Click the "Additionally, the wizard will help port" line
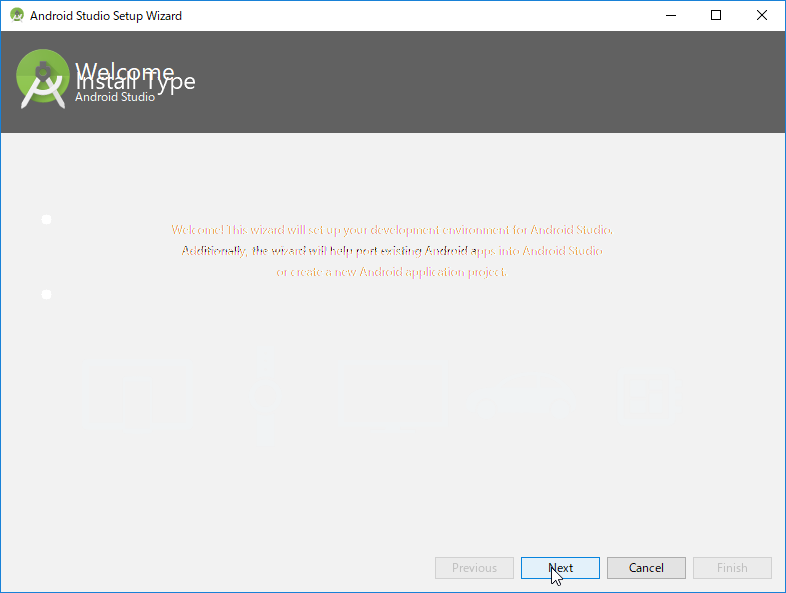Image resolution: width=786 pixels, height=593 pixels. 392,251
